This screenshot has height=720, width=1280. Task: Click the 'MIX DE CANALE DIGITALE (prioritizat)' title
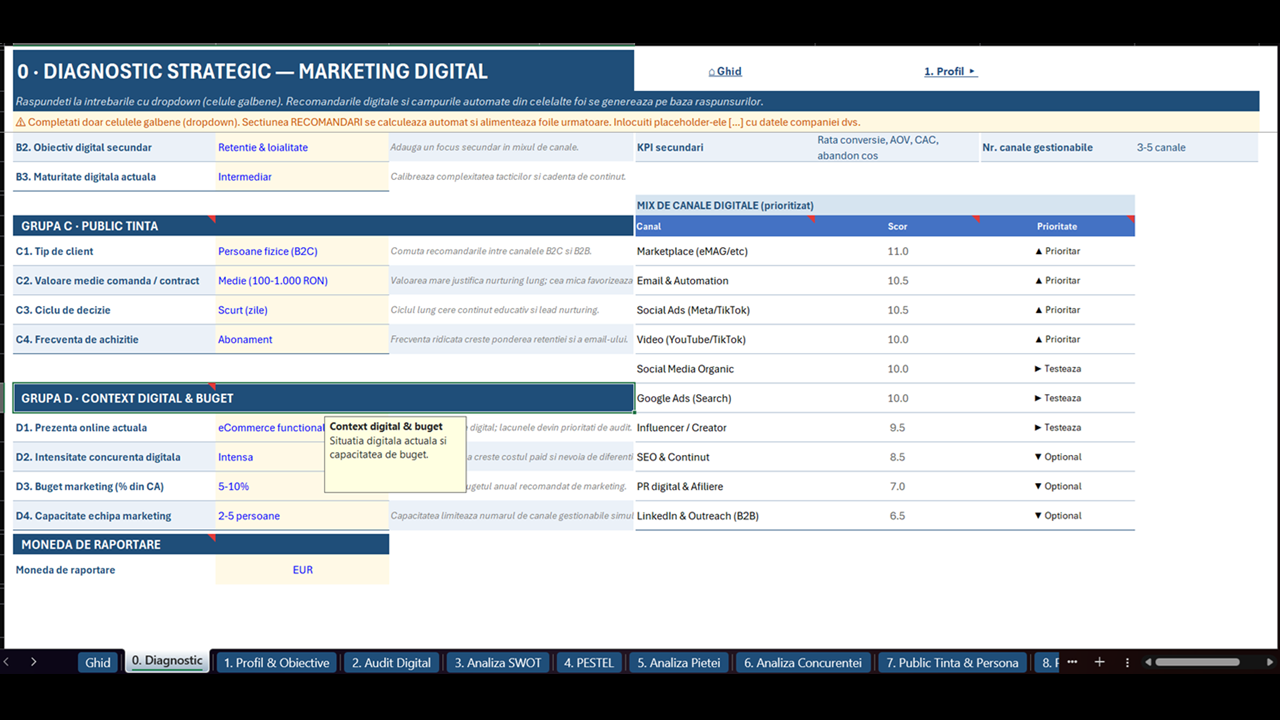(885, 205)
